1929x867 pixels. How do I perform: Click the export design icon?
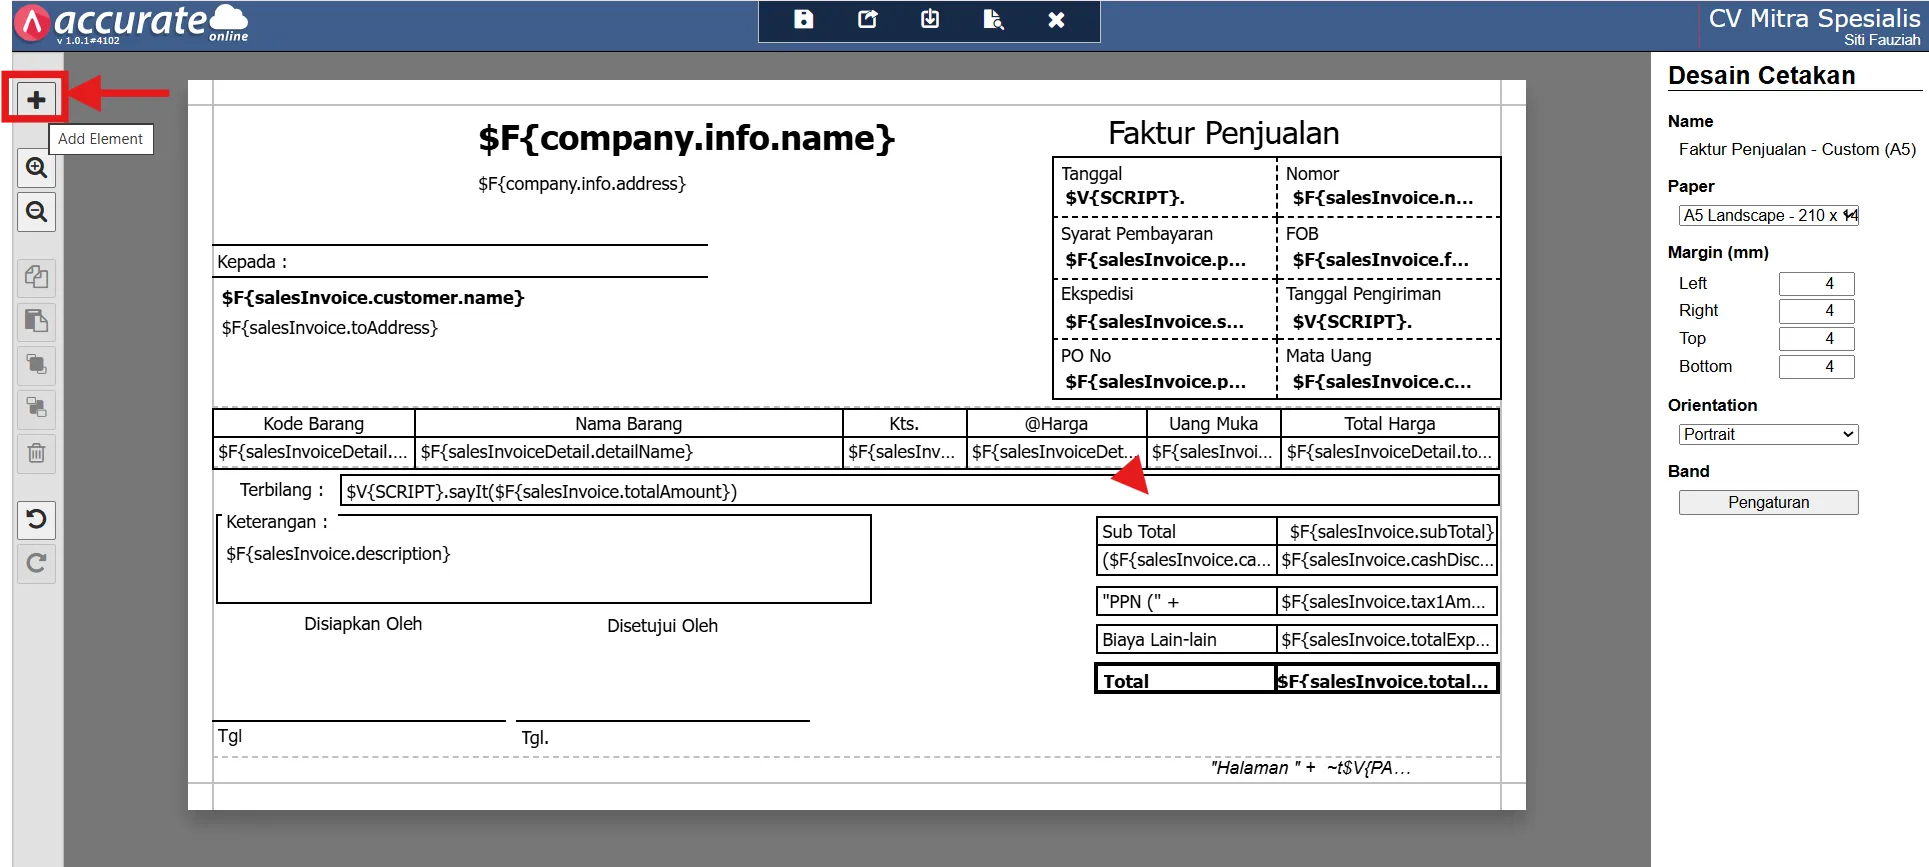tap(867, 20)
